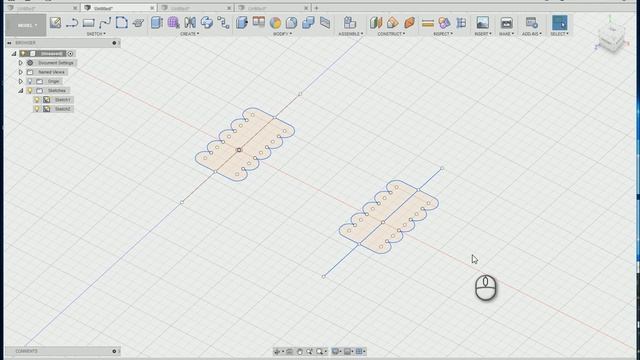640x360 pixels.
Task: Open the INSPECT menu
Action: pos(443,34)
